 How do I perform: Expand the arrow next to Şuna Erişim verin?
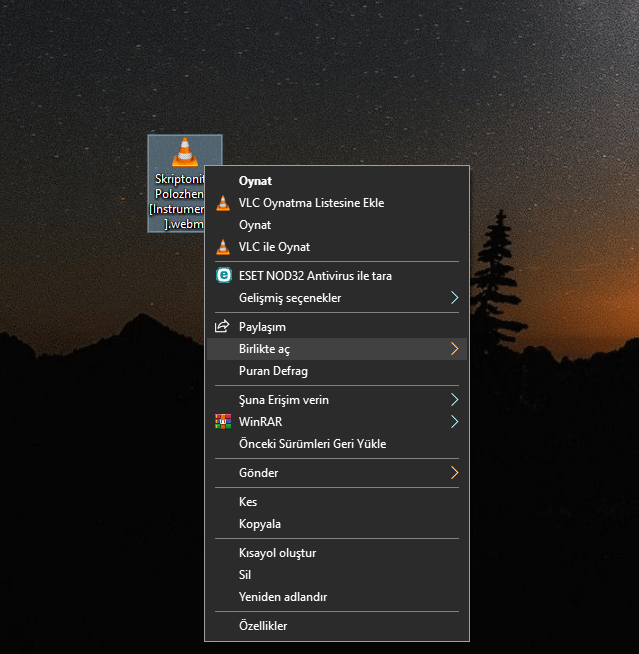[455, 400]
